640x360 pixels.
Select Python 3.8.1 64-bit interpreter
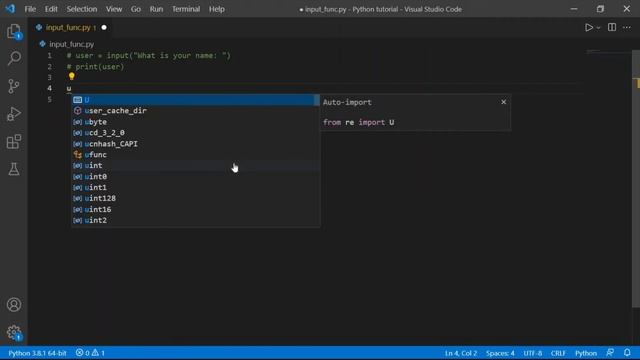pyautogui.click(x=37, y=353)
